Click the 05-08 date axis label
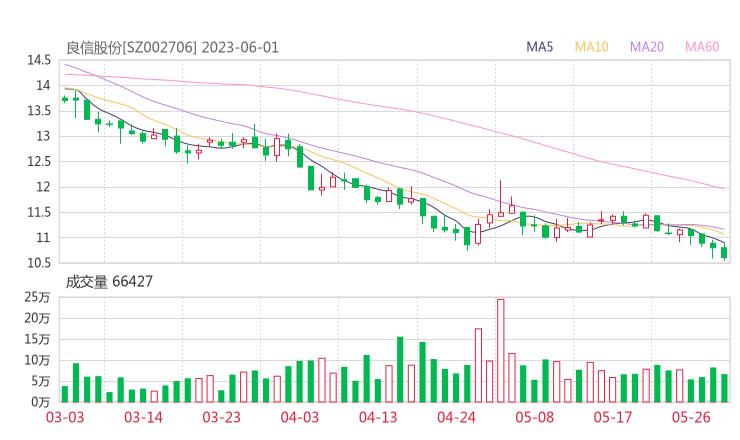The image size is (740, 440). (x=534, y=417)
